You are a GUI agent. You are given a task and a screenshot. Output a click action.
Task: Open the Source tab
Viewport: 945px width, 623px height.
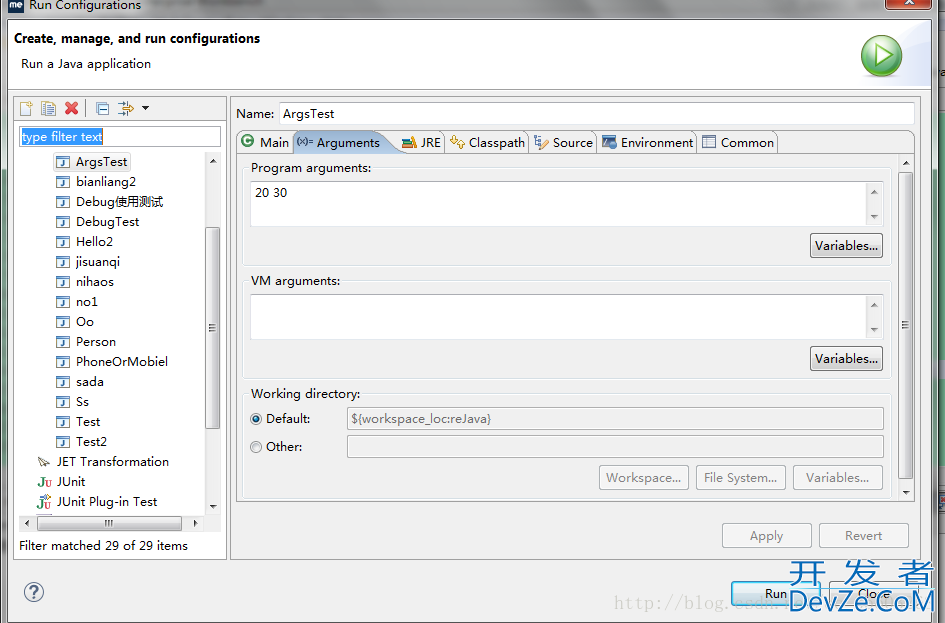click(x=563, y=142)
